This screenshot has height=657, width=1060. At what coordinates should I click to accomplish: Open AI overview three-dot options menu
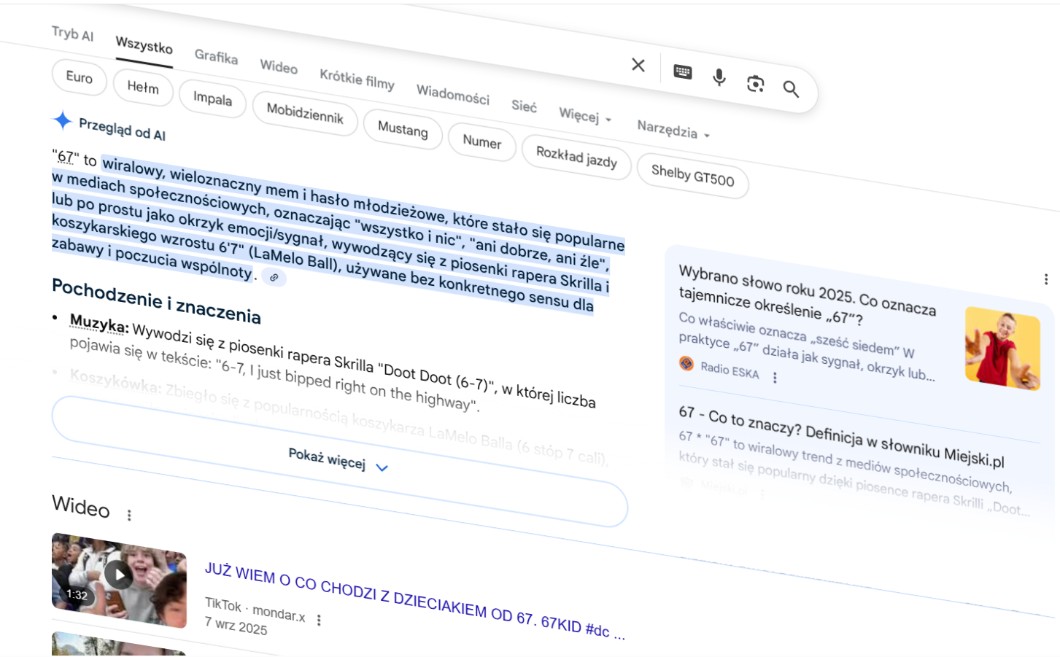click(1046, 279)
